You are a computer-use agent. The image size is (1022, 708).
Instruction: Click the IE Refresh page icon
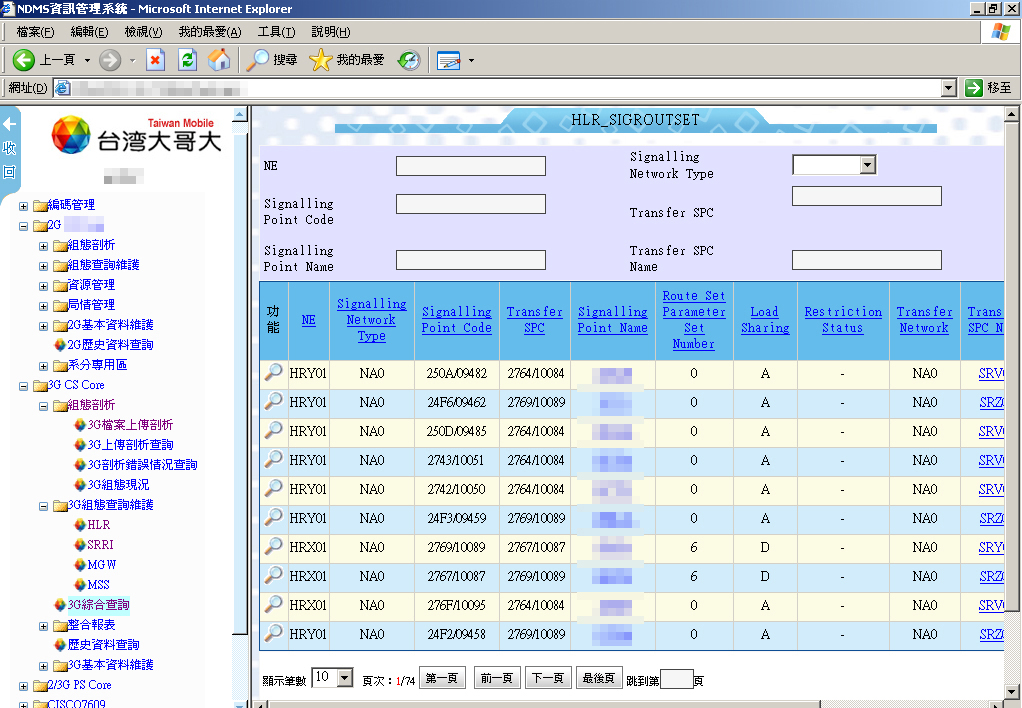click(187, 60)
